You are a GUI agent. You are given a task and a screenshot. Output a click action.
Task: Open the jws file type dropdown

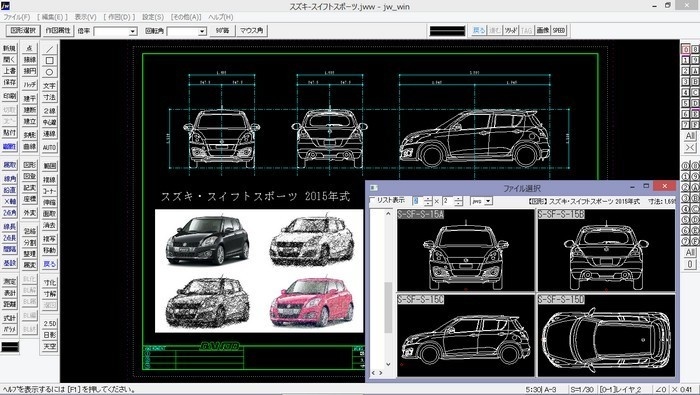point(488,201)
